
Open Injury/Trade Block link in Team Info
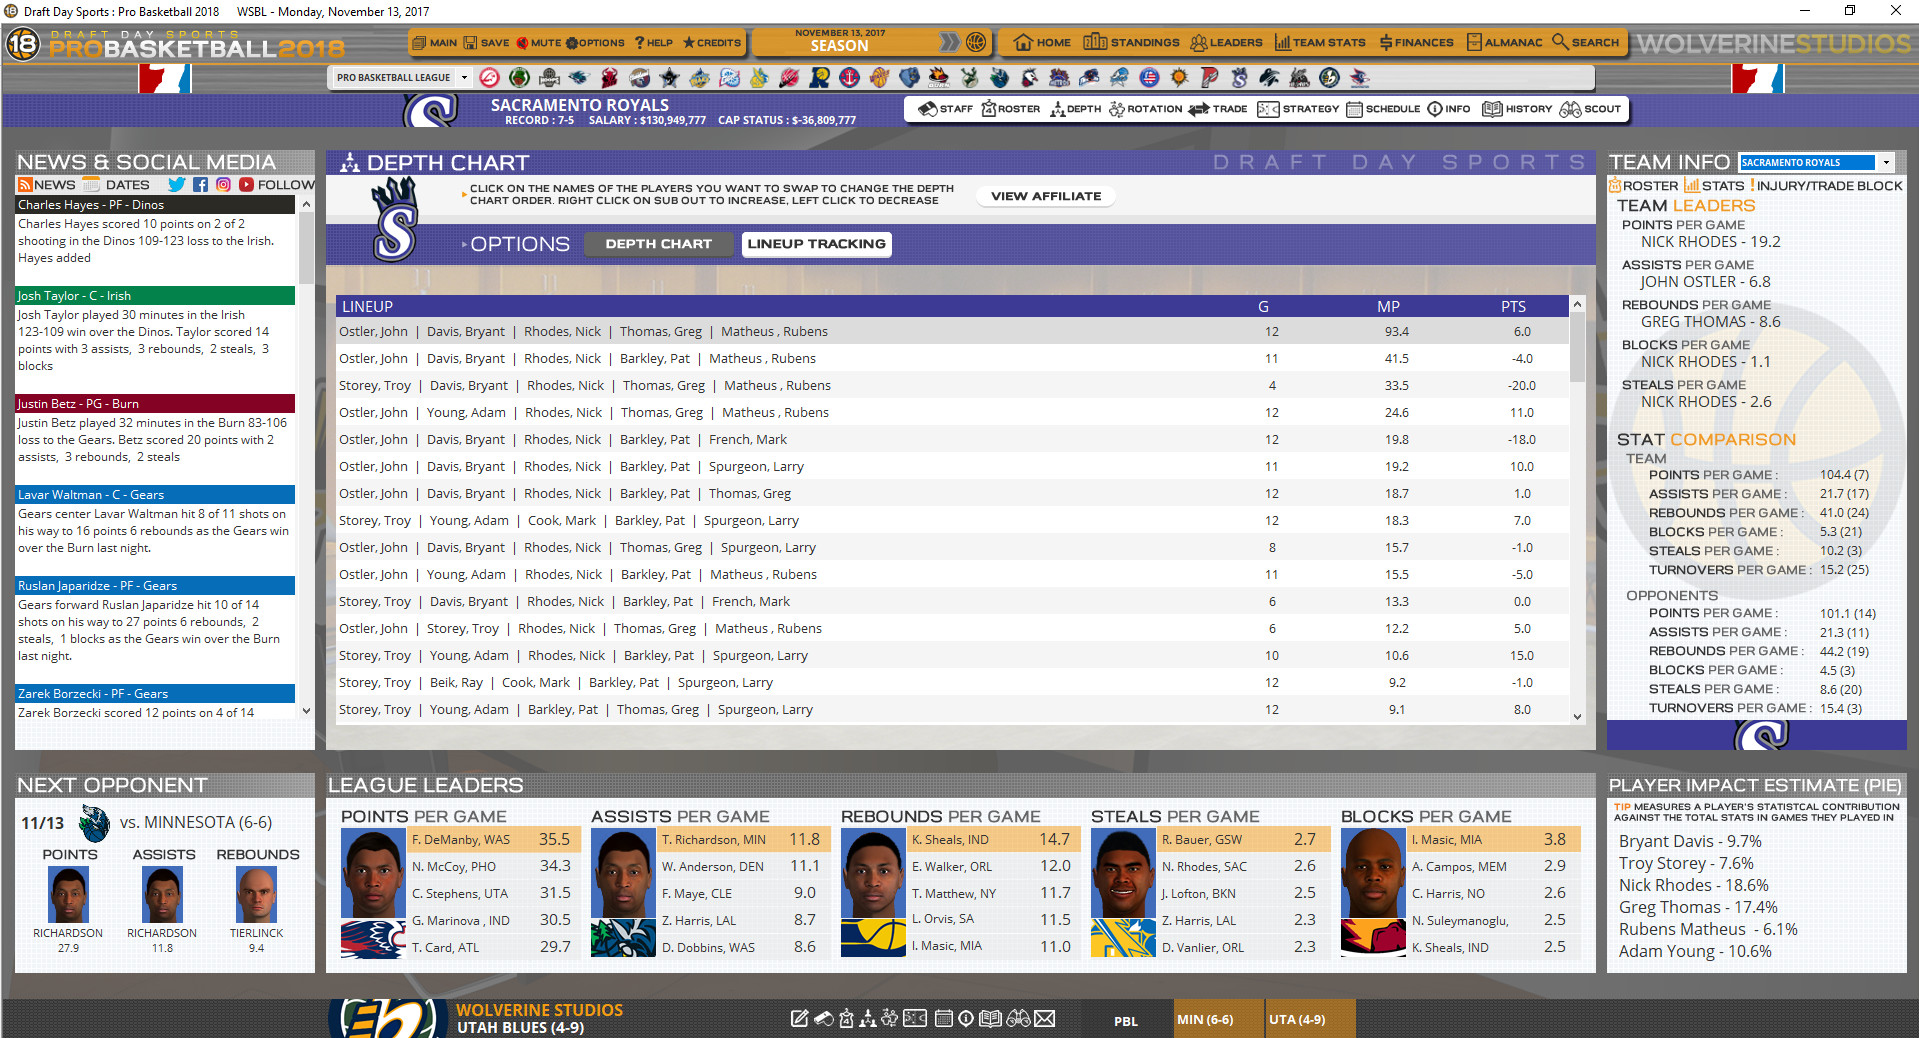pyautogui.click(x=1826, y=185)
